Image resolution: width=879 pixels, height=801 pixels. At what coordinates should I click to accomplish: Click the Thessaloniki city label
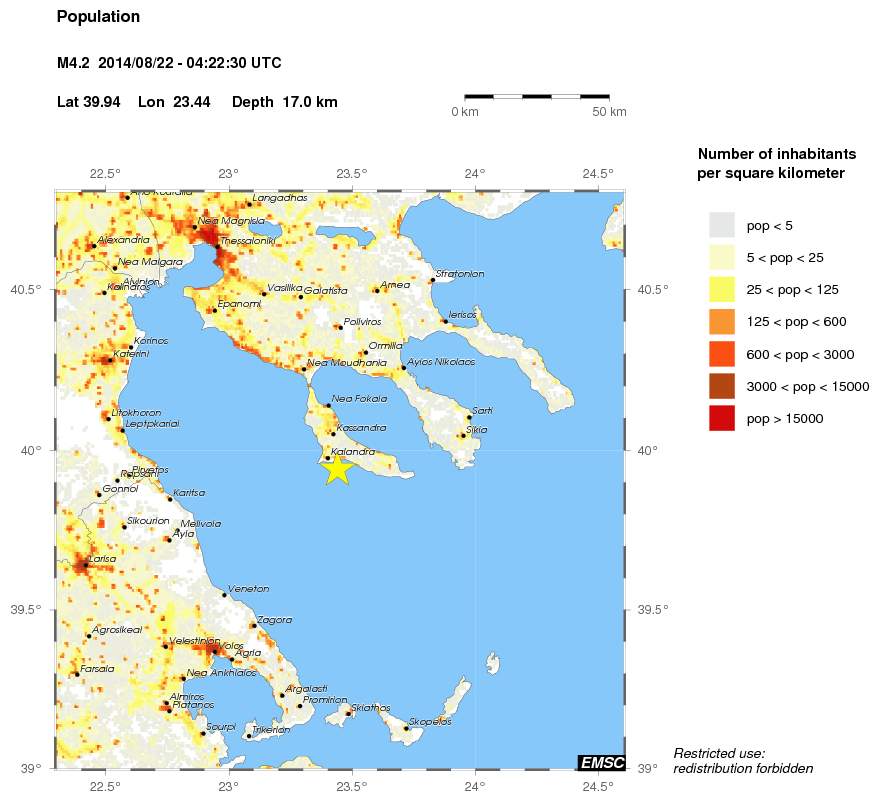[x=248, y=241]
